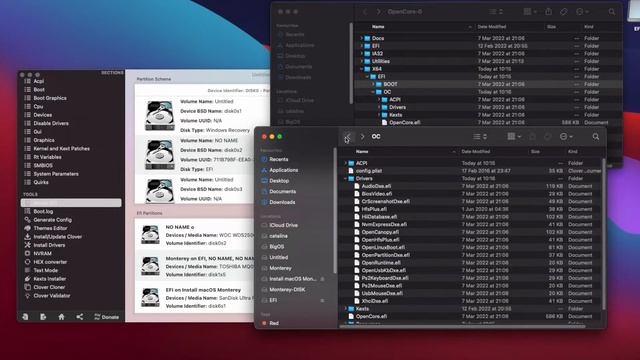Expand the ACPI folder in OC window
Viewport: 640px width, 360px height.
(x=345, y=163)
